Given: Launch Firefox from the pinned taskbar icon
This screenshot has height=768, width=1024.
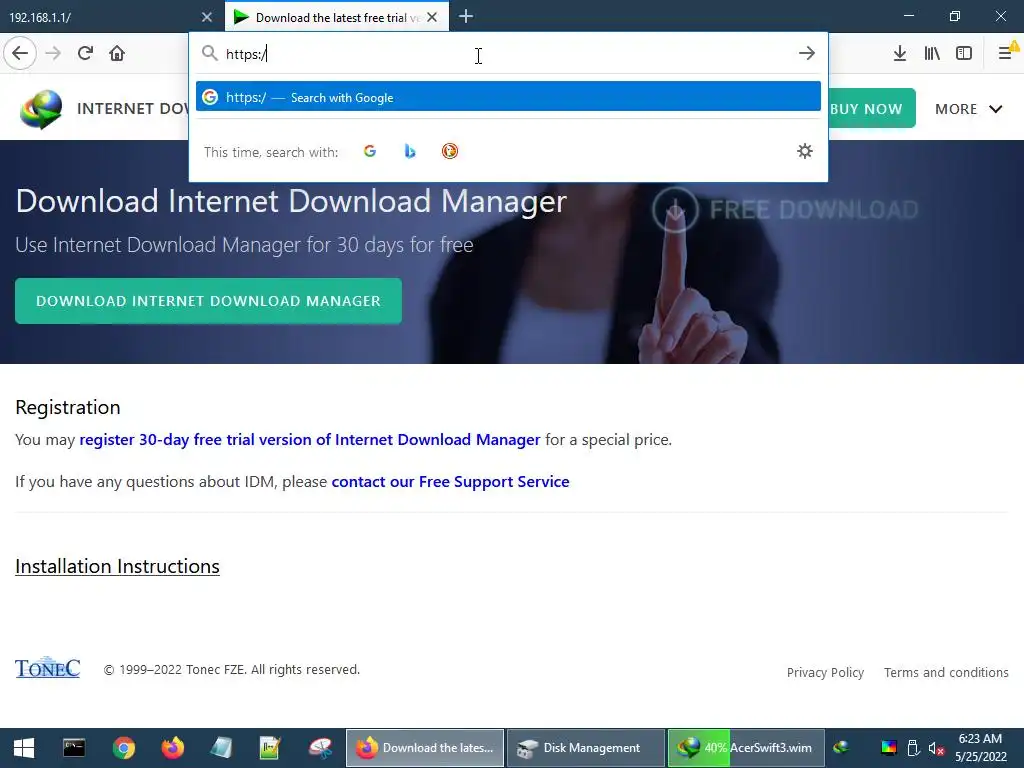Looking at the screenshot, I should coord(172,748).
